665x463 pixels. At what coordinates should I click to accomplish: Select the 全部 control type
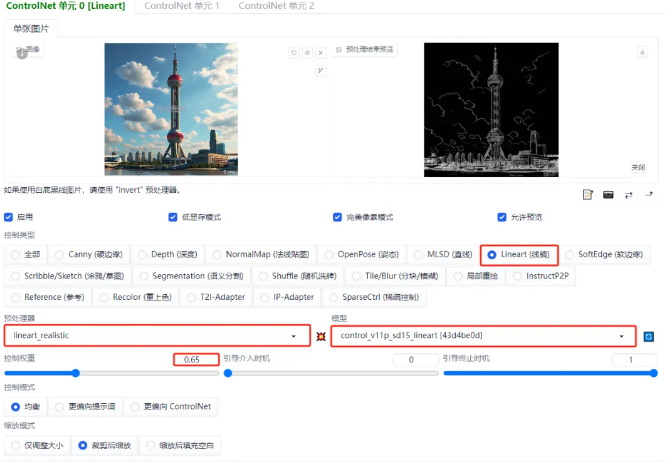pyautogui.click(x=26, y=254)
